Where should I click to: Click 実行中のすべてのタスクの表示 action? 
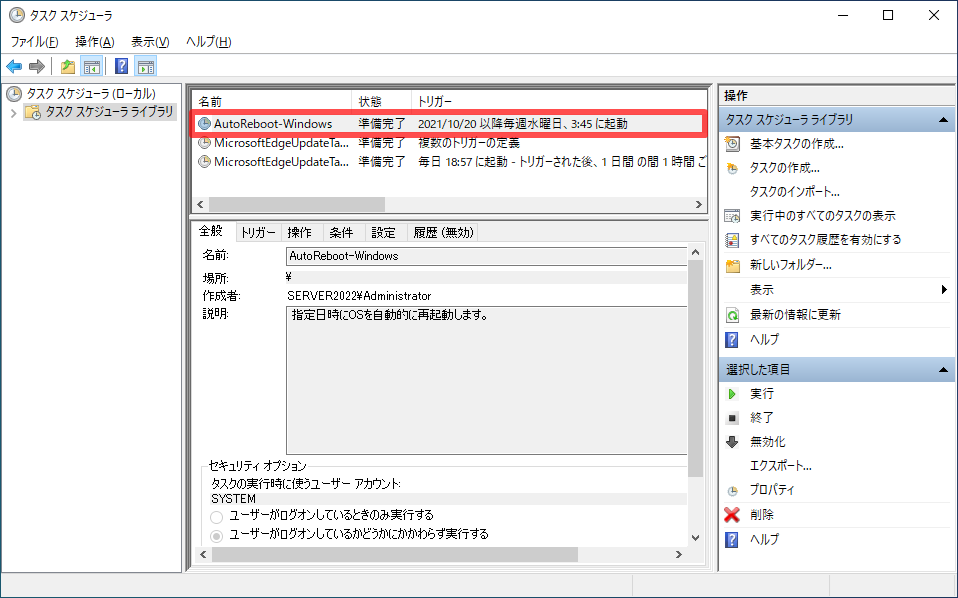[822, 216]
